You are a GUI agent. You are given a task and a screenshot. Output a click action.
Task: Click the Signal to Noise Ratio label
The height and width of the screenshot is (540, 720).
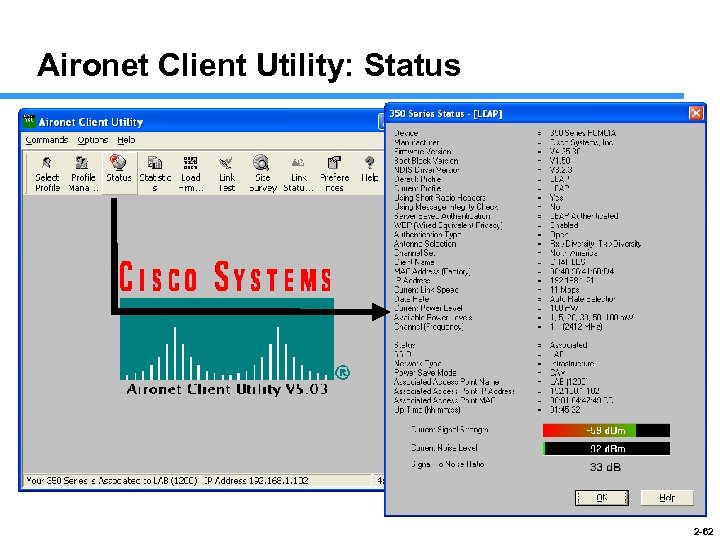click(x=448, y=464)
